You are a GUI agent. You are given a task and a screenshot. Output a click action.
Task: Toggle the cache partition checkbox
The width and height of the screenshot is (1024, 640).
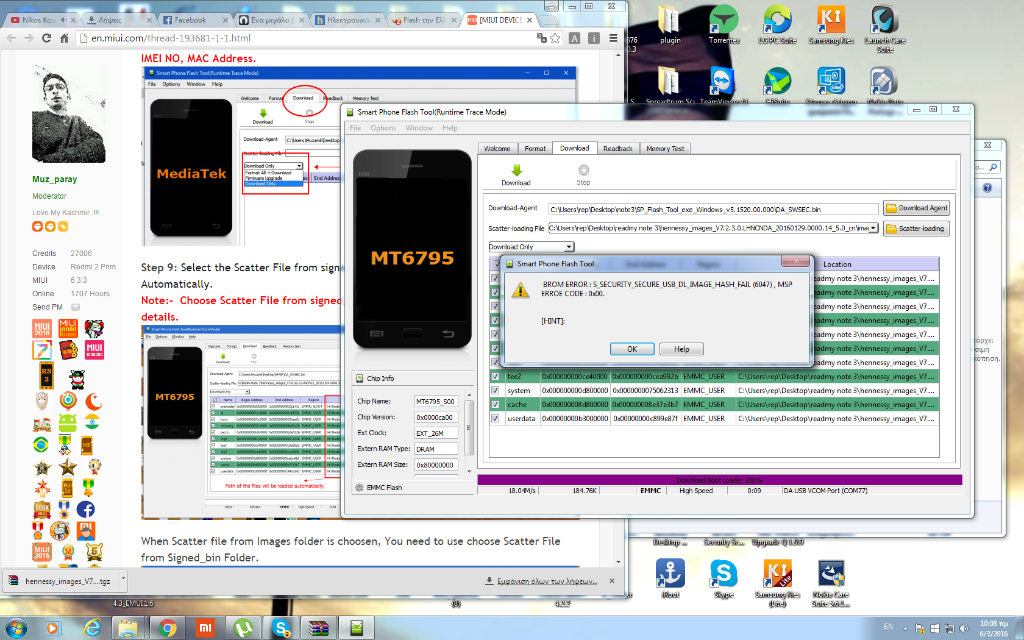[x=495, y=404]
